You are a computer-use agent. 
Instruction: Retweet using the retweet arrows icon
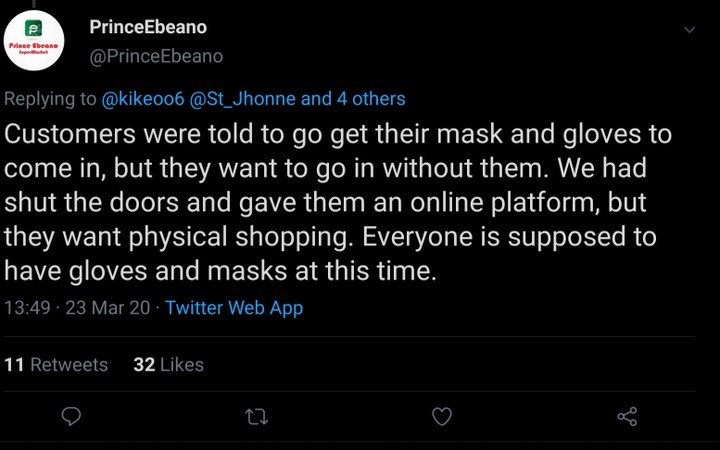(257, 416)
